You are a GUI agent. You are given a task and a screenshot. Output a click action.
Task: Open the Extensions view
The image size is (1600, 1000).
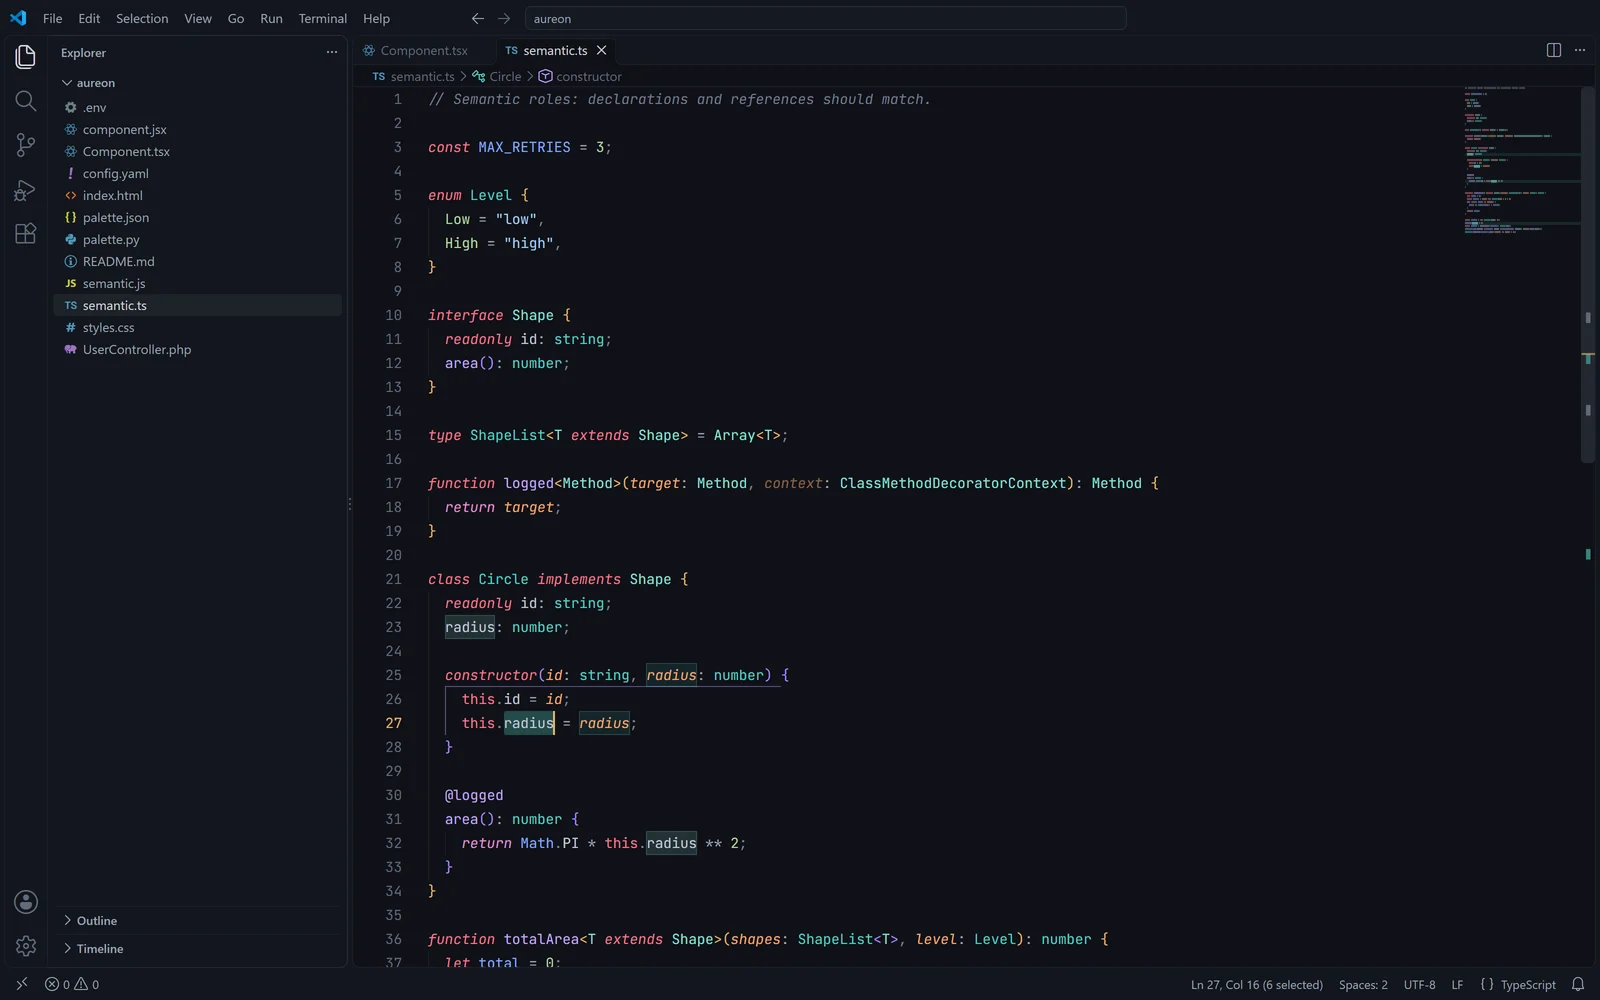pos(26,233)
